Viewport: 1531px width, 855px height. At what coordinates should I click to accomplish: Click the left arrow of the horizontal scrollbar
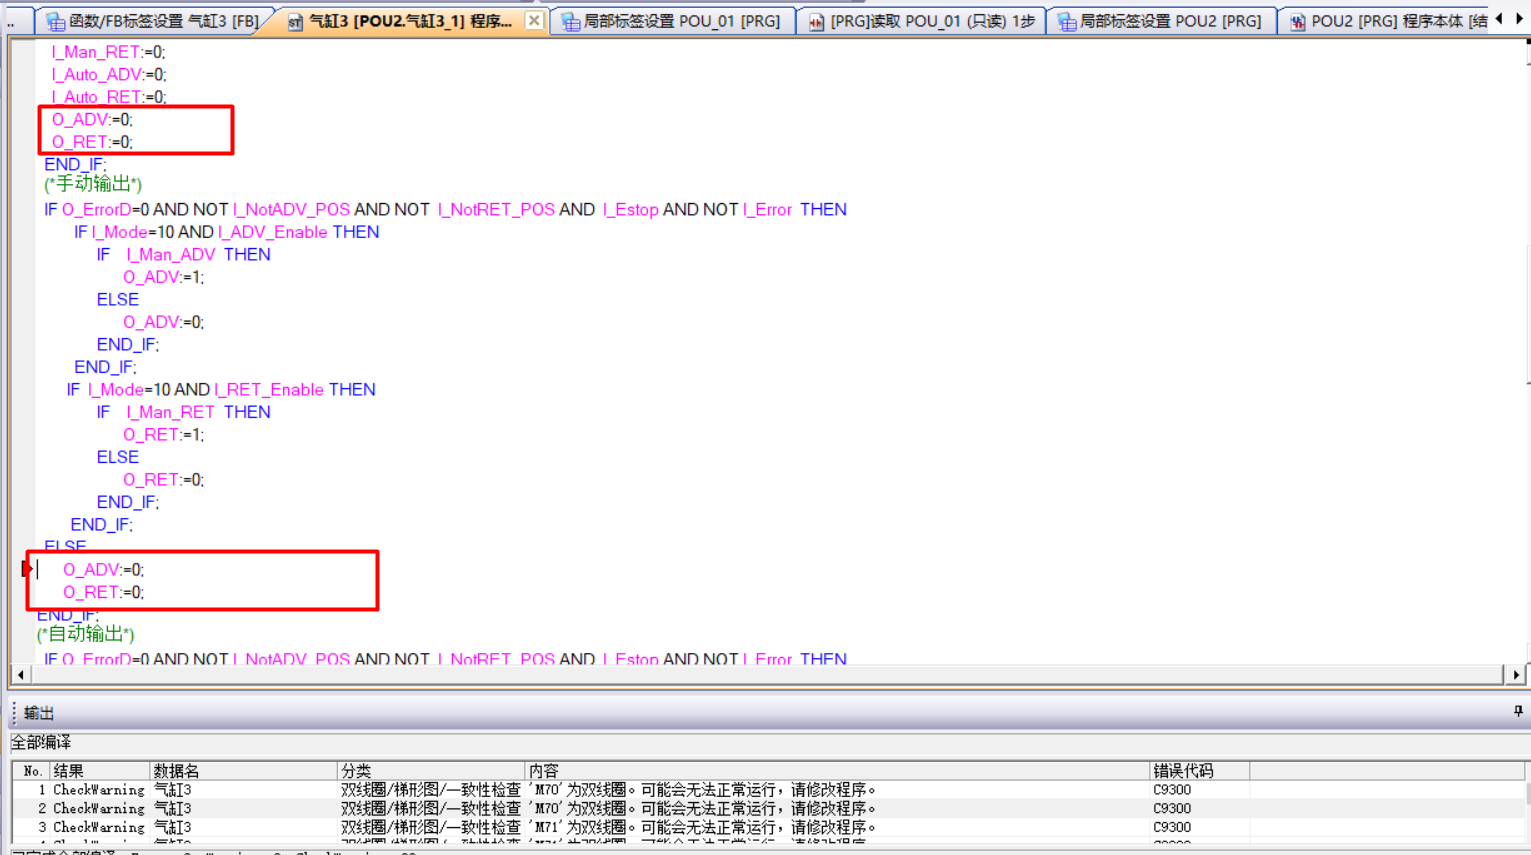[21, 675]
